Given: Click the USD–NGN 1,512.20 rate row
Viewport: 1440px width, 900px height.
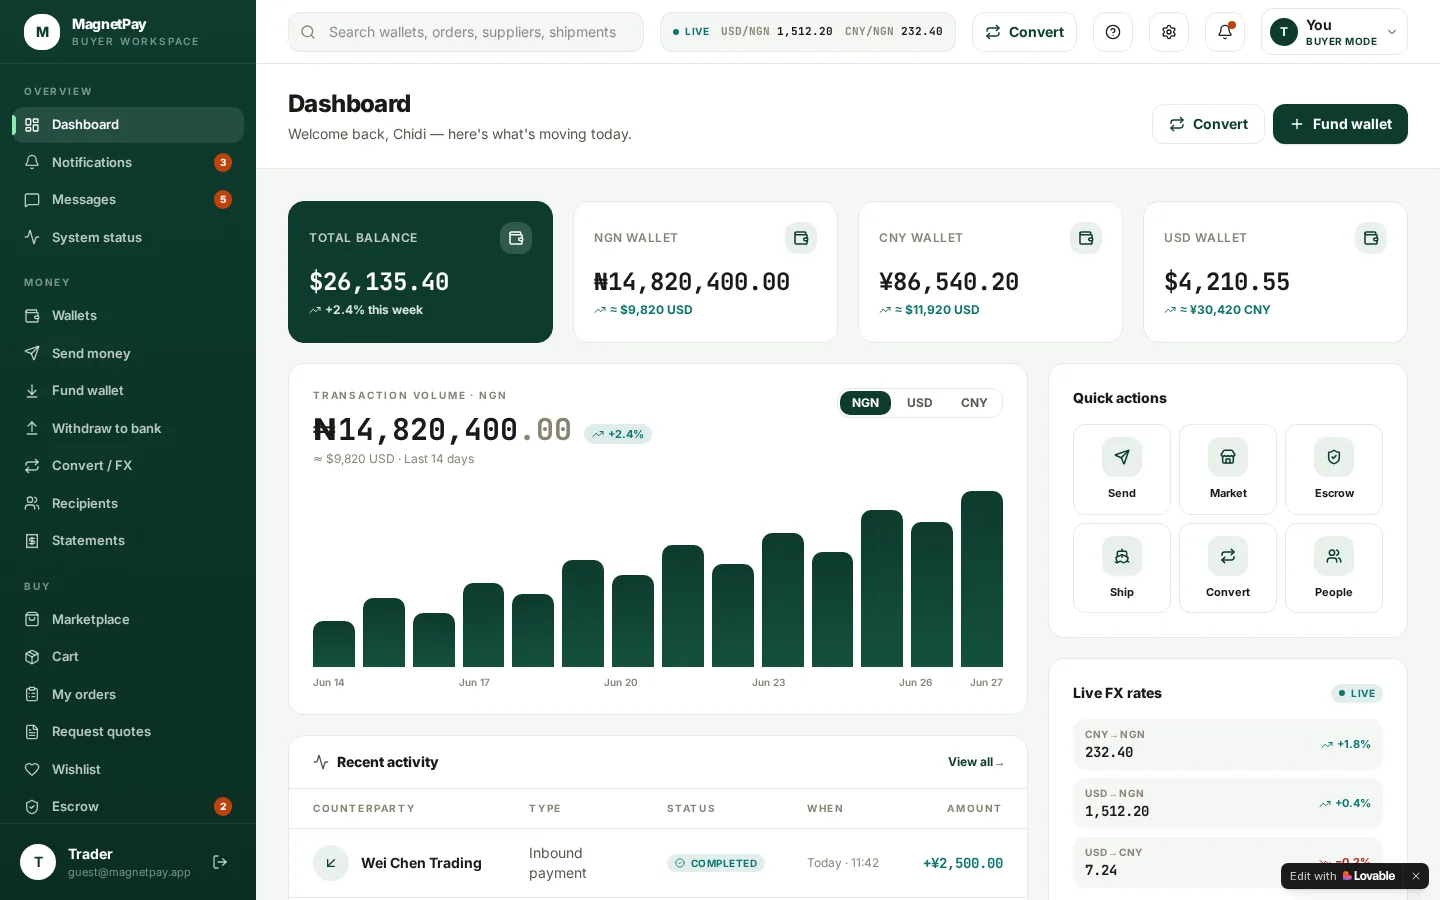Looking at the screenshot, I should [1228, 803].
